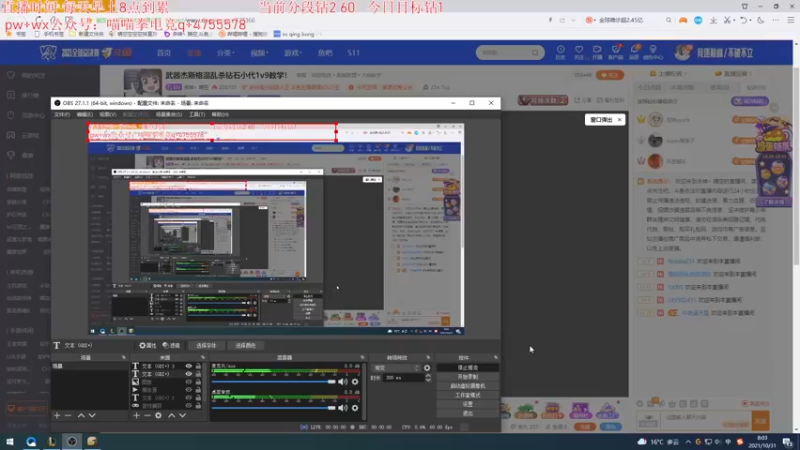Viewport: 800px width, 450px height.
Task: Open the OBS 场景集合 menu
Action: (x=169, y=115)
